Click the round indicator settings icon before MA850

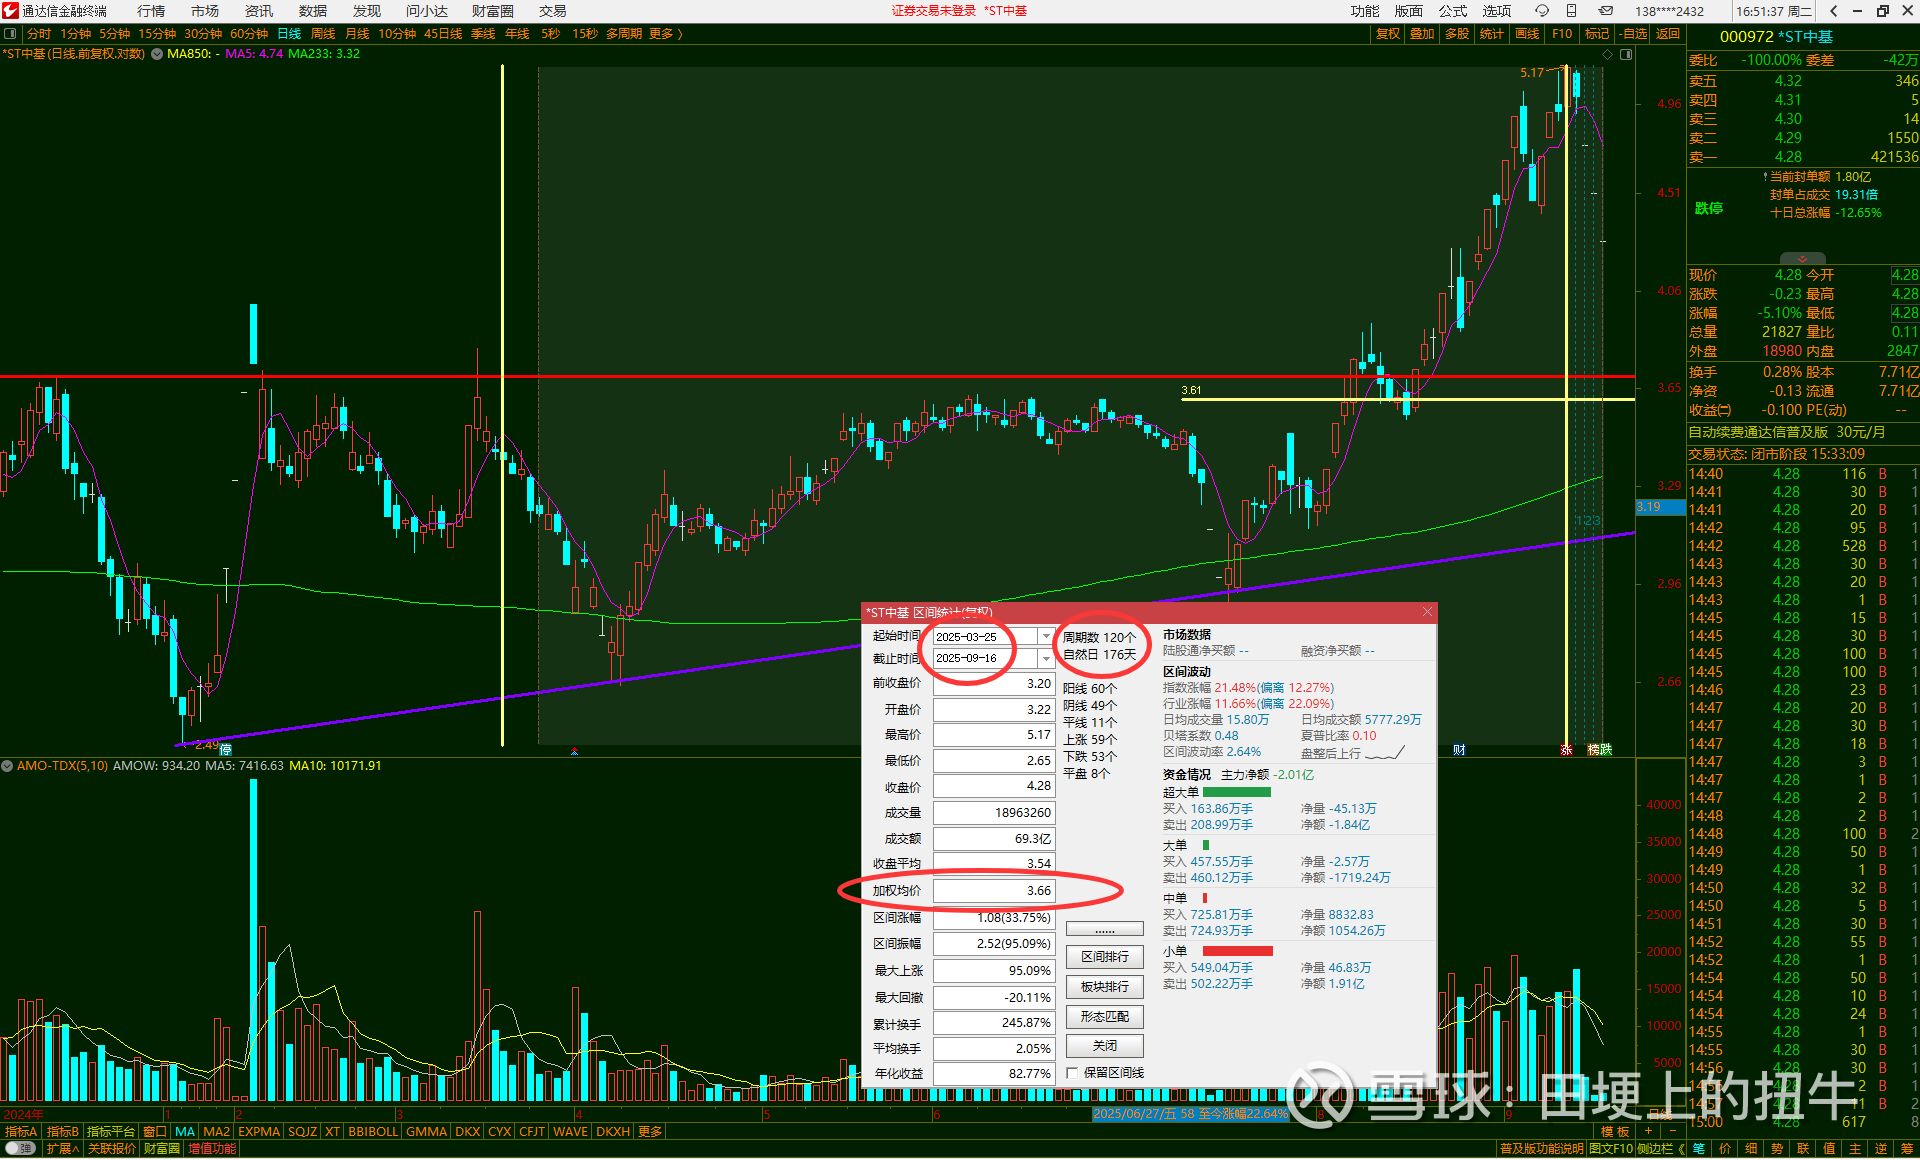(x=157, y=54)
